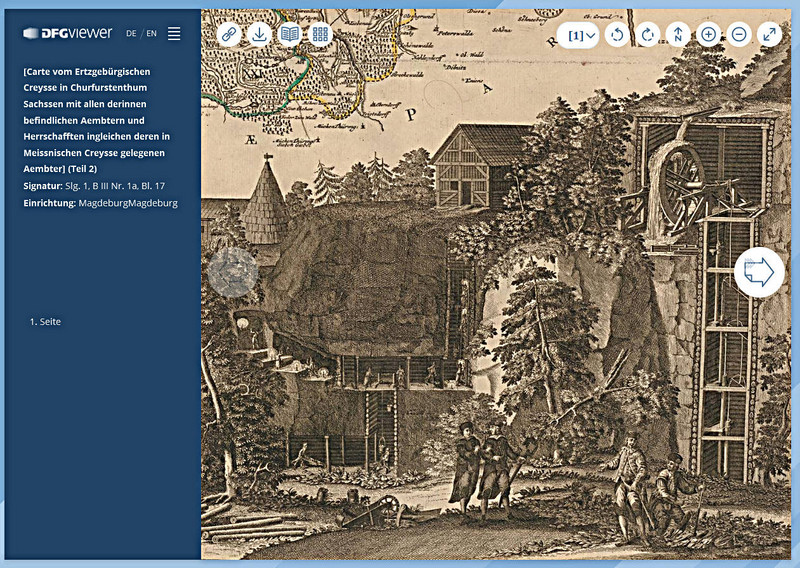
Task: Open the download options
Action: pos(259,35)
